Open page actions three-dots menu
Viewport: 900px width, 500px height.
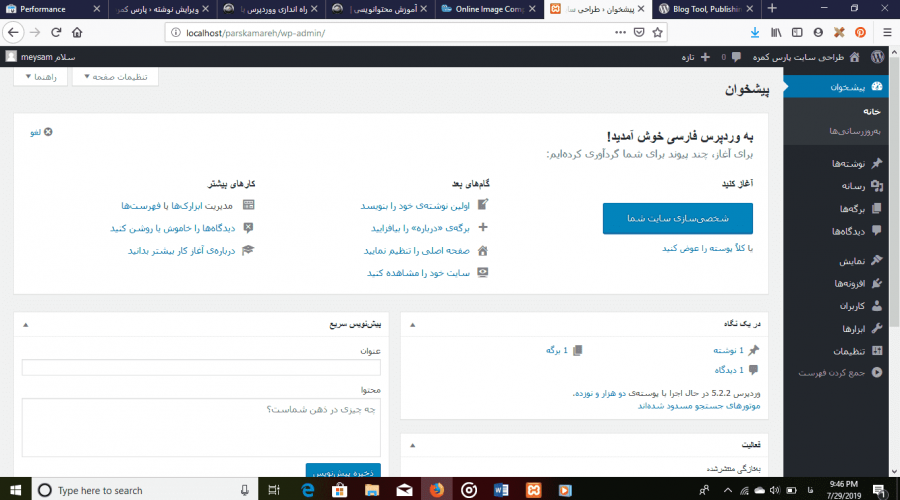[x=620, y=33]
